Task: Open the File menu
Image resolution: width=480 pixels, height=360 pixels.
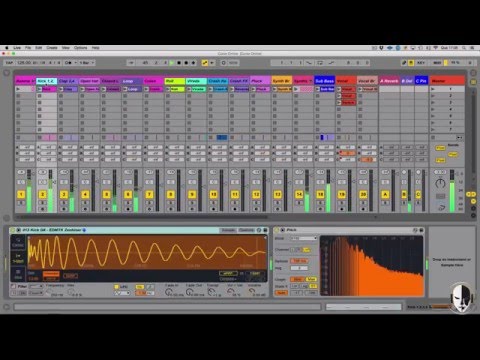Action: [28, 48]
